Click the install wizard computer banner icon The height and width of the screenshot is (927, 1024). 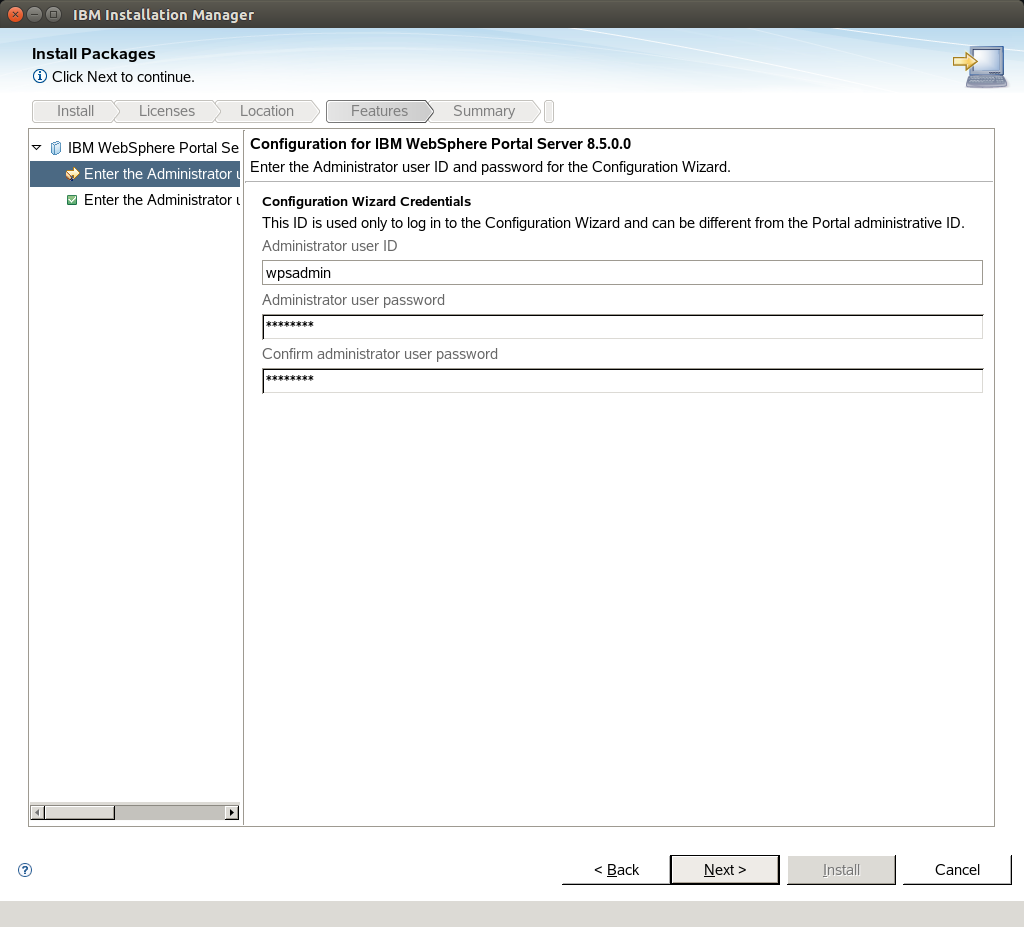(979, 67)
